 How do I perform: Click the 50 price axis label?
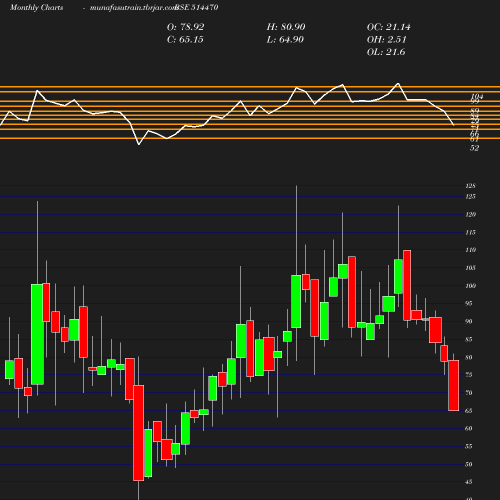(x=469, y=465)
